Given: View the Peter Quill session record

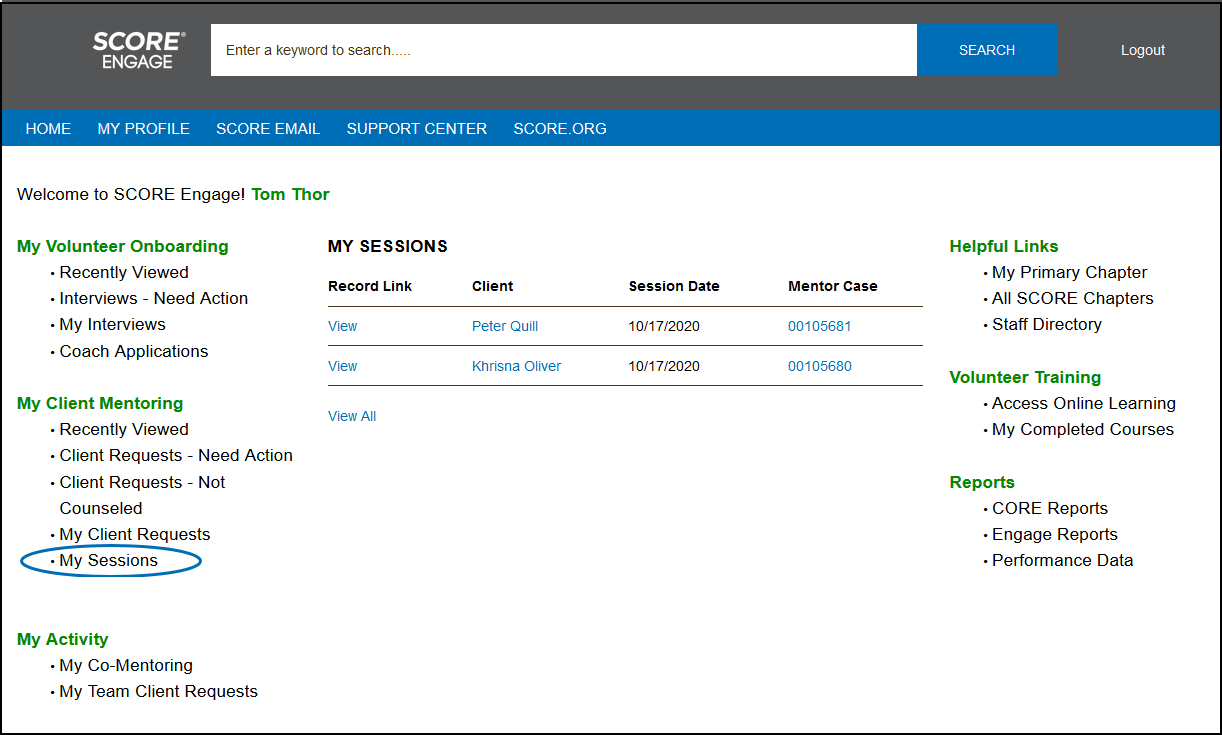Looking at the screenshot, I should point(342,326).
